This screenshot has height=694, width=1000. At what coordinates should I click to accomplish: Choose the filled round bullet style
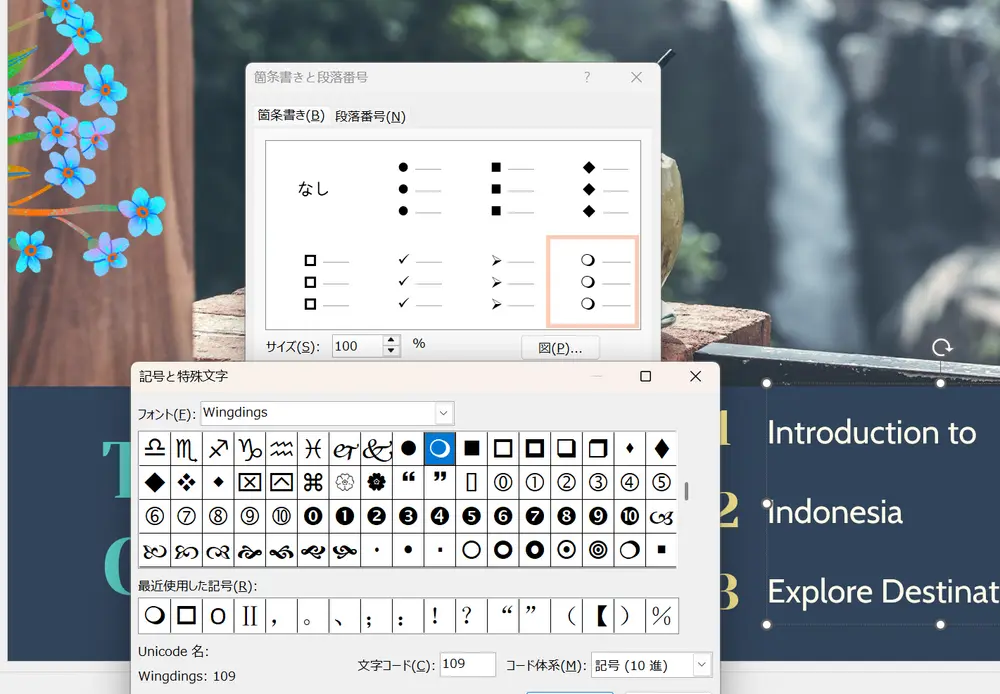pyautogui.click(x=419, y=189)
